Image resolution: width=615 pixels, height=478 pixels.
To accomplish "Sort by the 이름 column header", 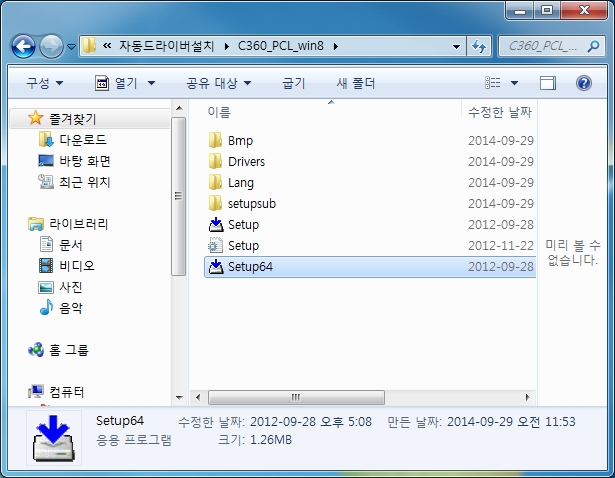I will (219, 112).
